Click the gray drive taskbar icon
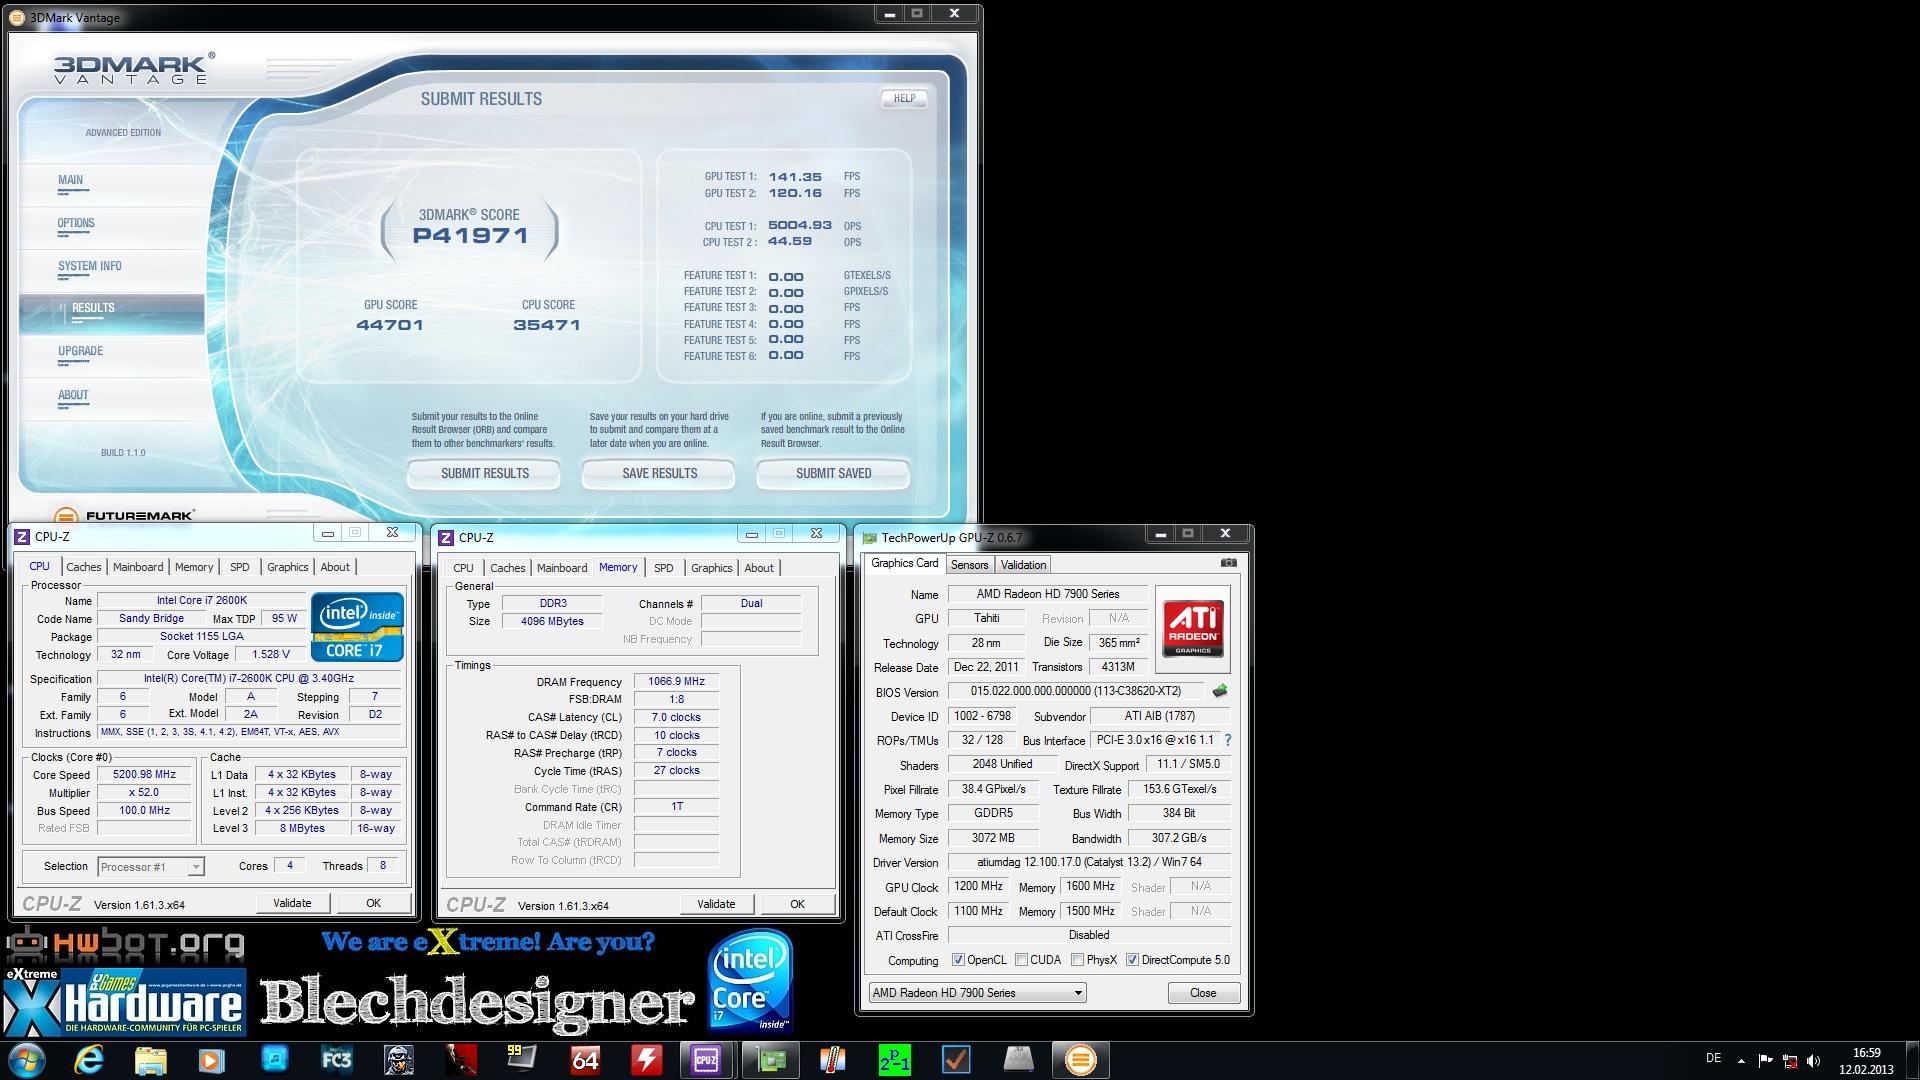Image resolution: width=1920 pixels, height=1080 pixels. tap(1018, 1060)
